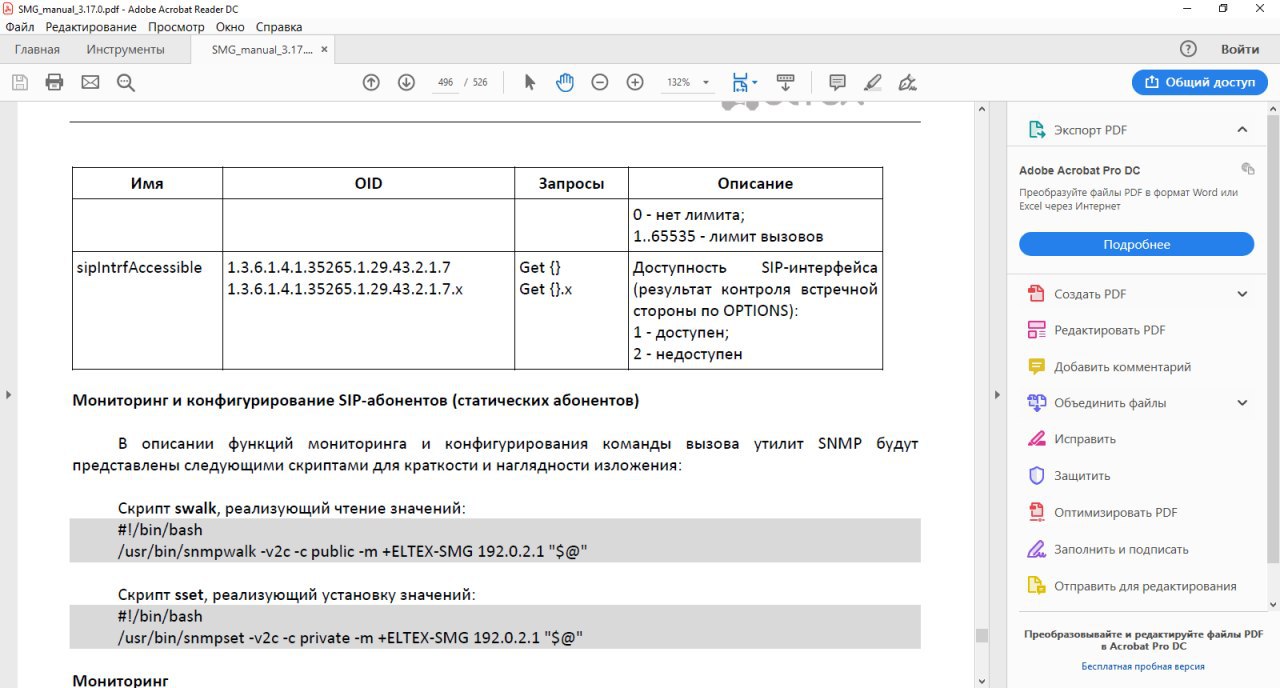
Task: Click the snmpwalk command line
Action: (351, 551)
